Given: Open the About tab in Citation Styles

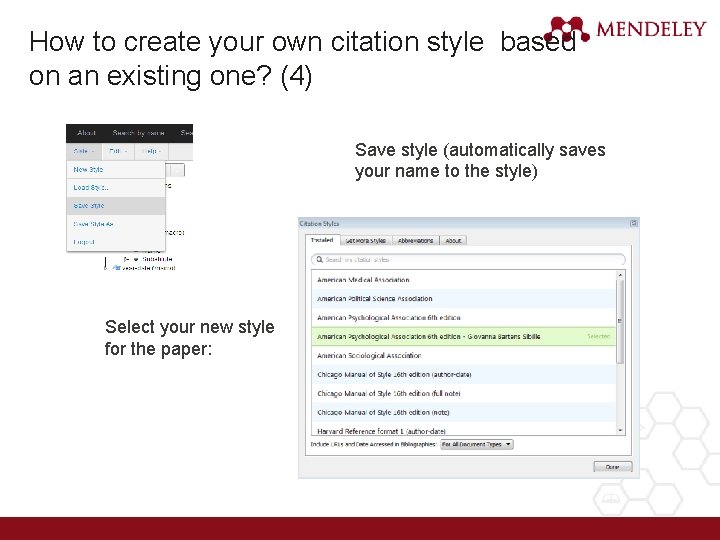Looking at the screenshot, I should [453, 241].
